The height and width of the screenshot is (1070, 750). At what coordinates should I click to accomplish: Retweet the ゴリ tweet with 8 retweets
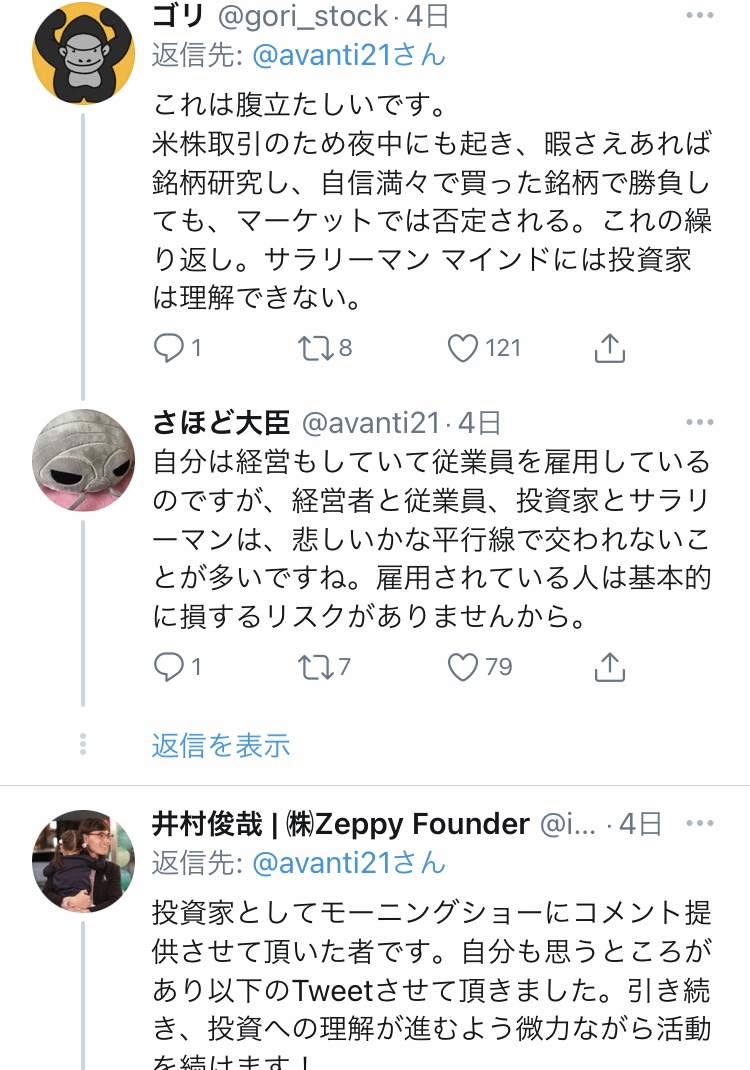tap(314, 347)
